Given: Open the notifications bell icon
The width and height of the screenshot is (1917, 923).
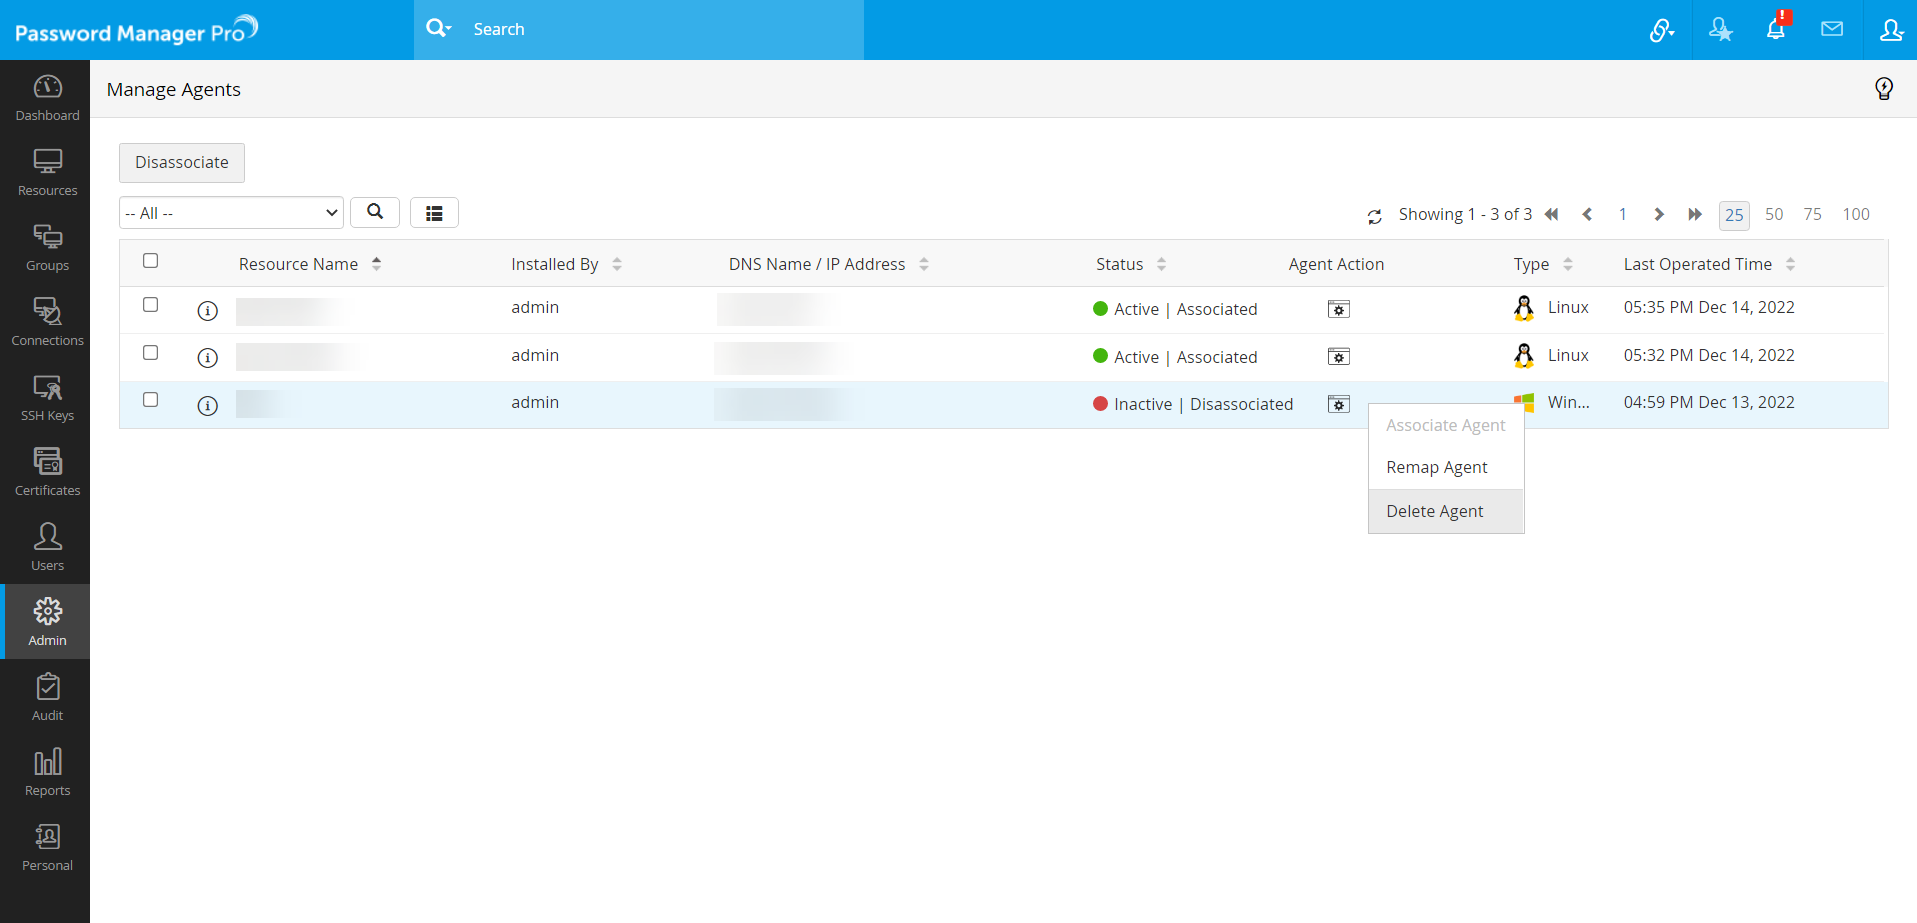Looking at the screenshot, I should click(x=1775, y=29).
